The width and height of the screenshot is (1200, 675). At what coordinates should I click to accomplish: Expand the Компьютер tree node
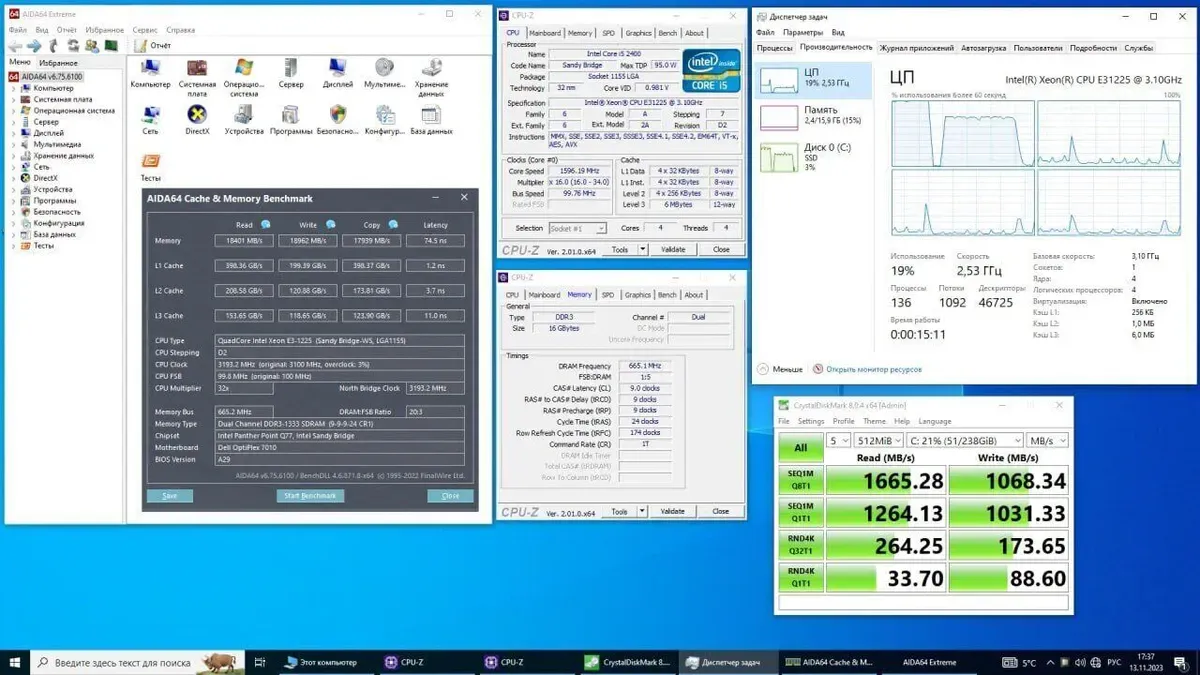click(14, 88)
